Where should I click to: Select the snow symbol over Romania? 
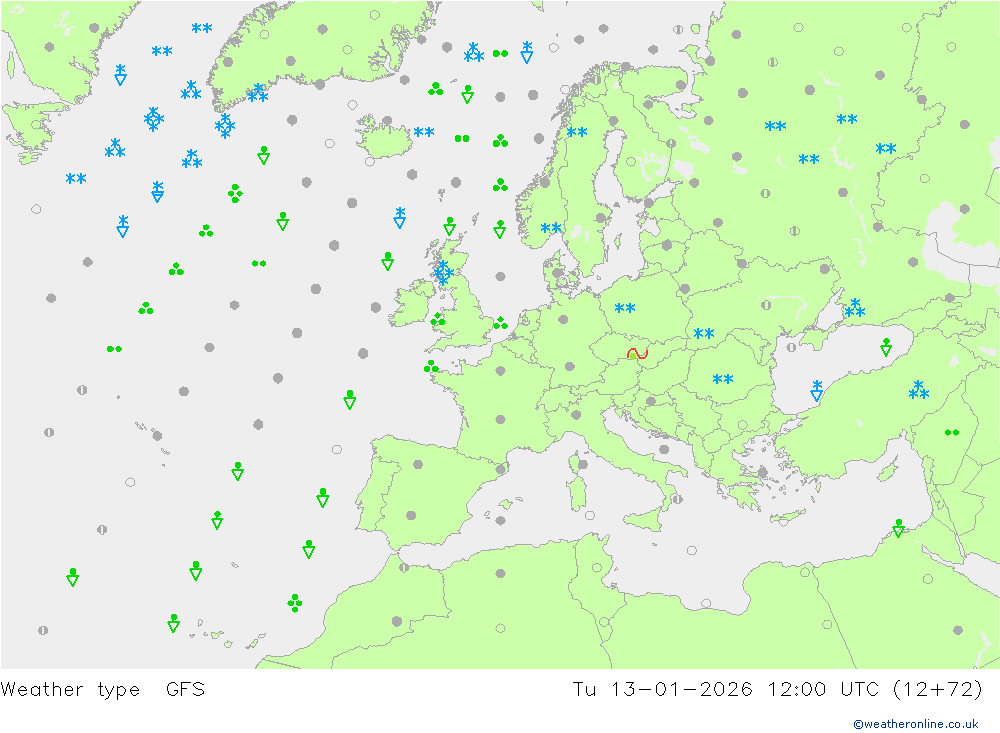(723, 379)
